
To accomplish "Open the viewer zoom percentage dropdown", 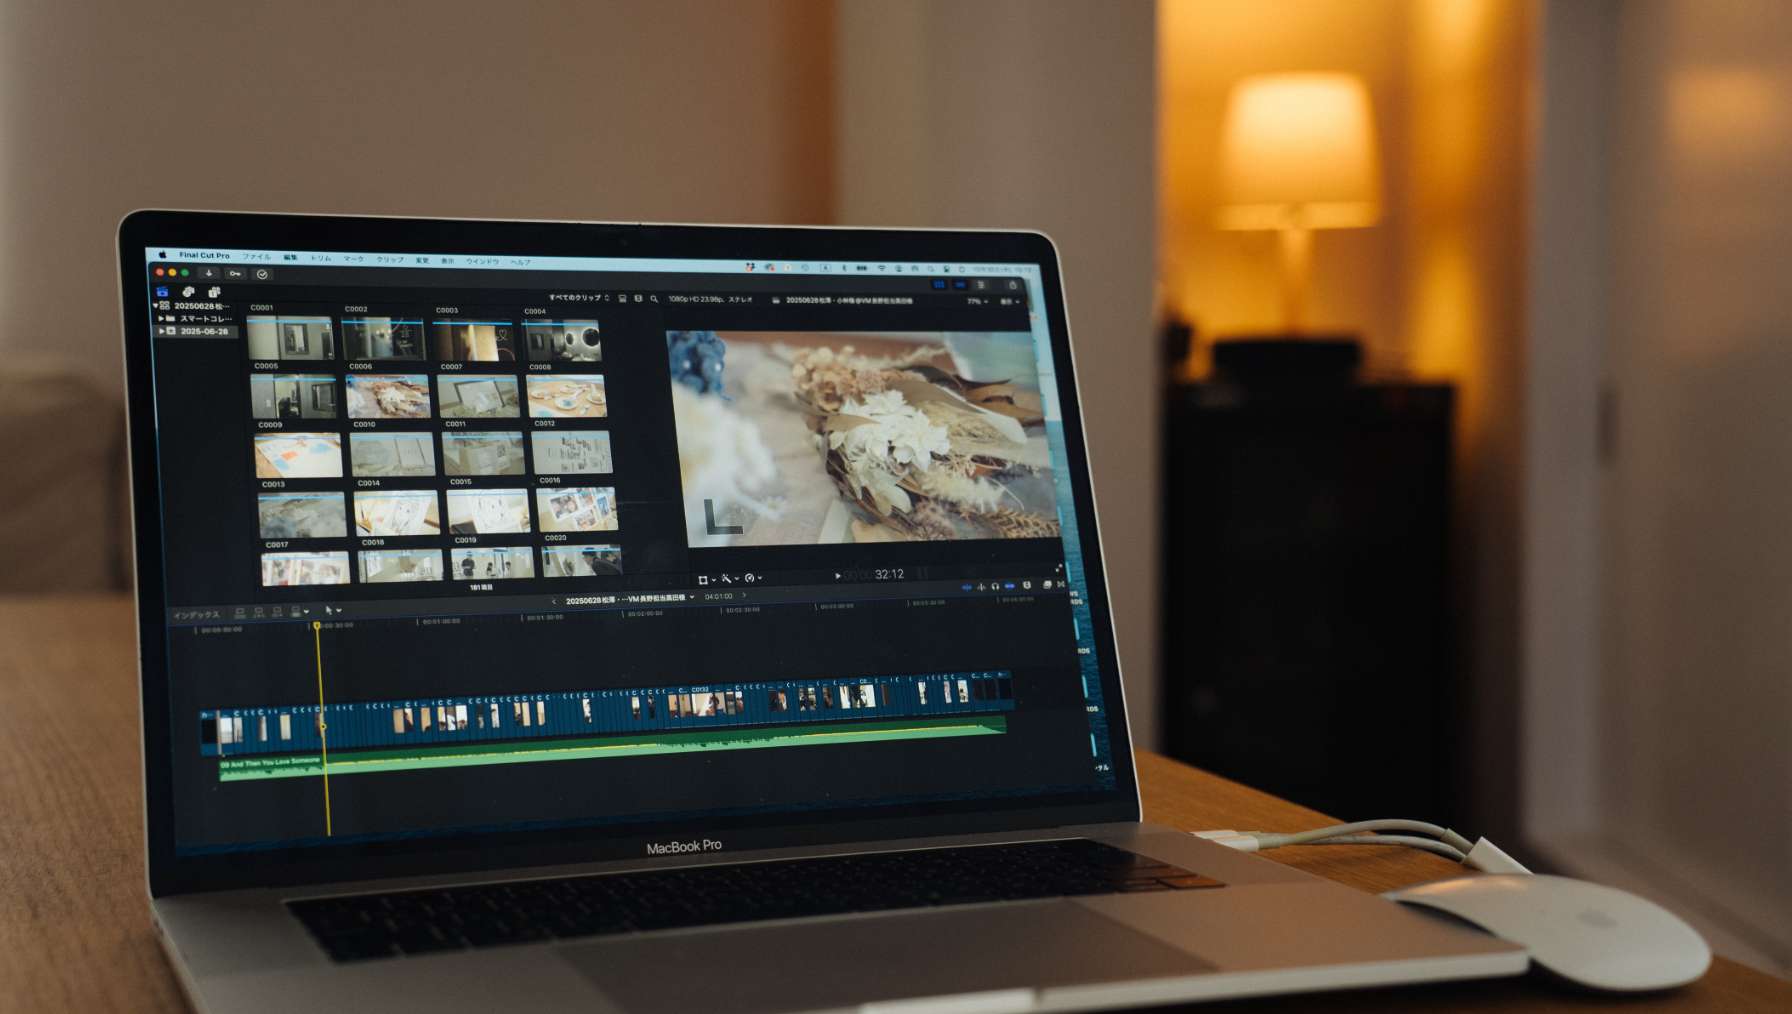I will pyautogui.click(x=975, y=301).
